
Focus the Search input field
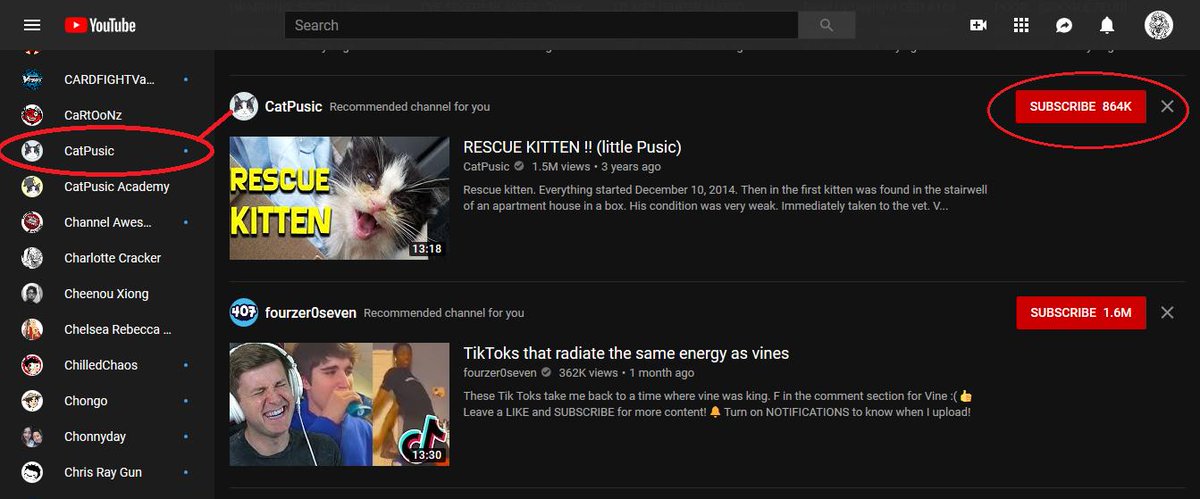[x=541, y=25]
